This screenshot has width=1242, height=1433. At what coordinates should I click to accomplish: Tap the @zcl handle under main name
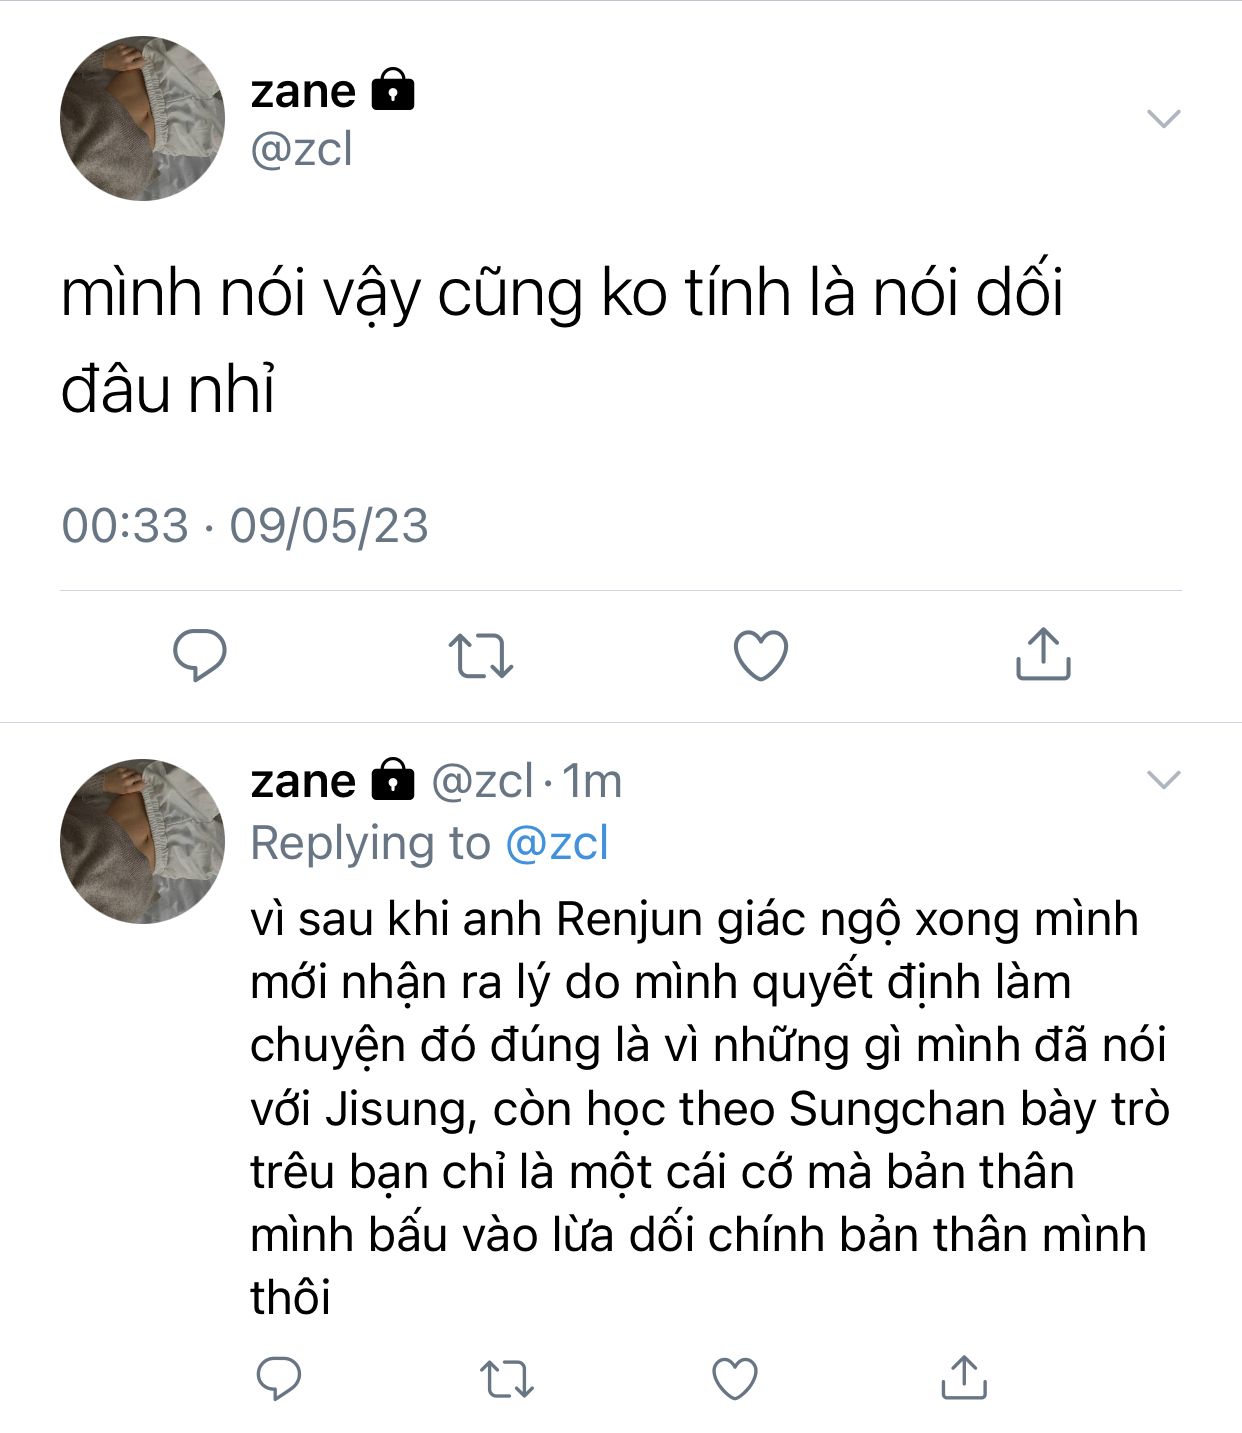[301, 149]
